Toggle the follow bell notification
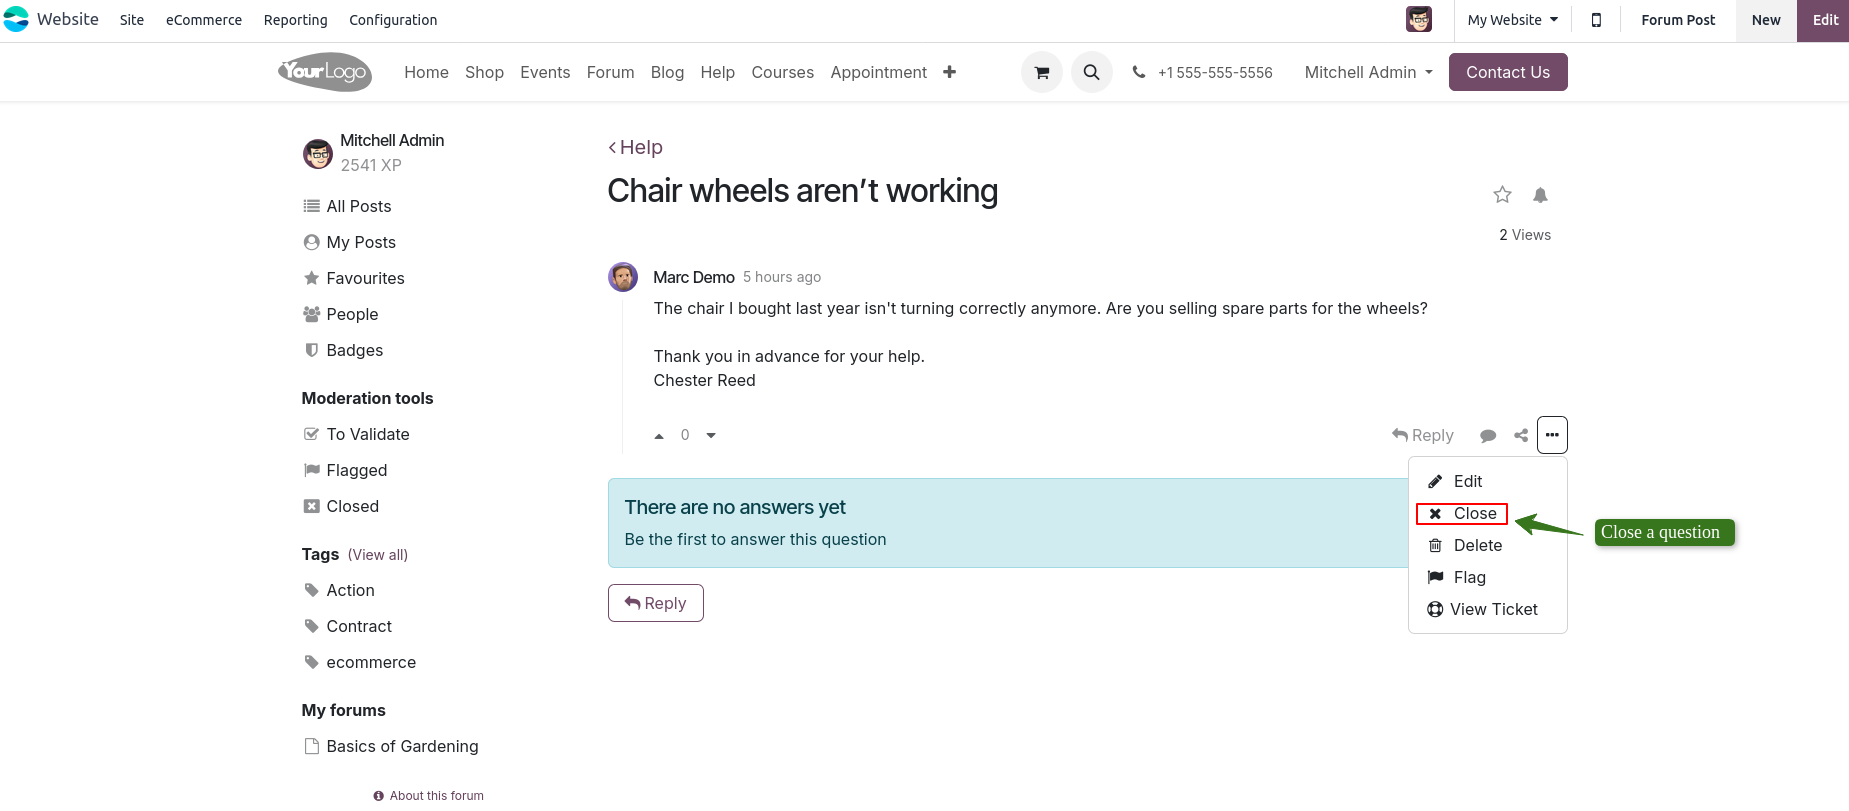Screen dimensions: 1849x811 click(1540, 195)
